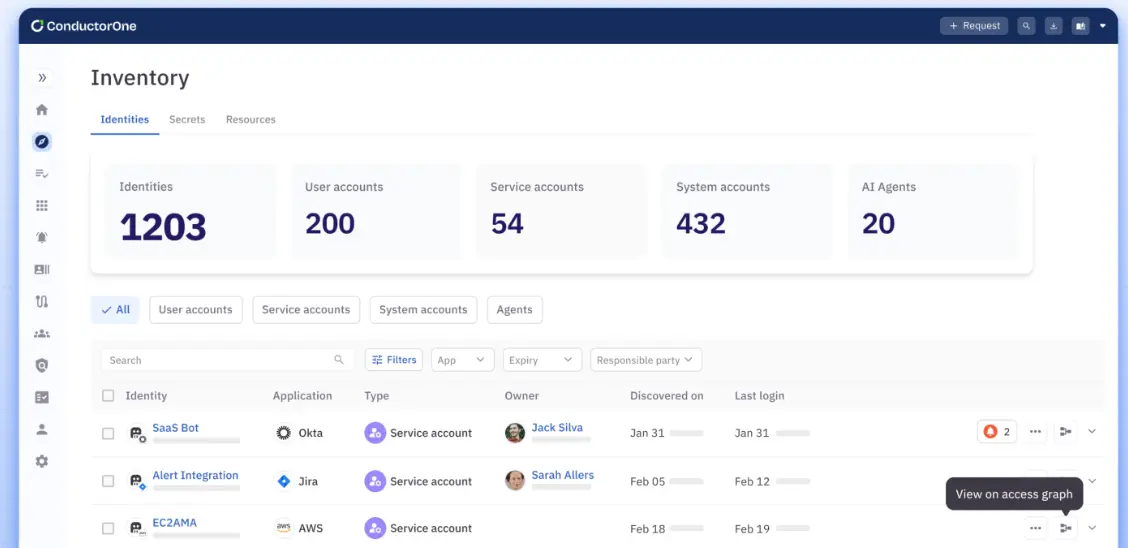Click into the identity Search field
This screenshot has width=1128, height=548.
[x=220, y=360]
